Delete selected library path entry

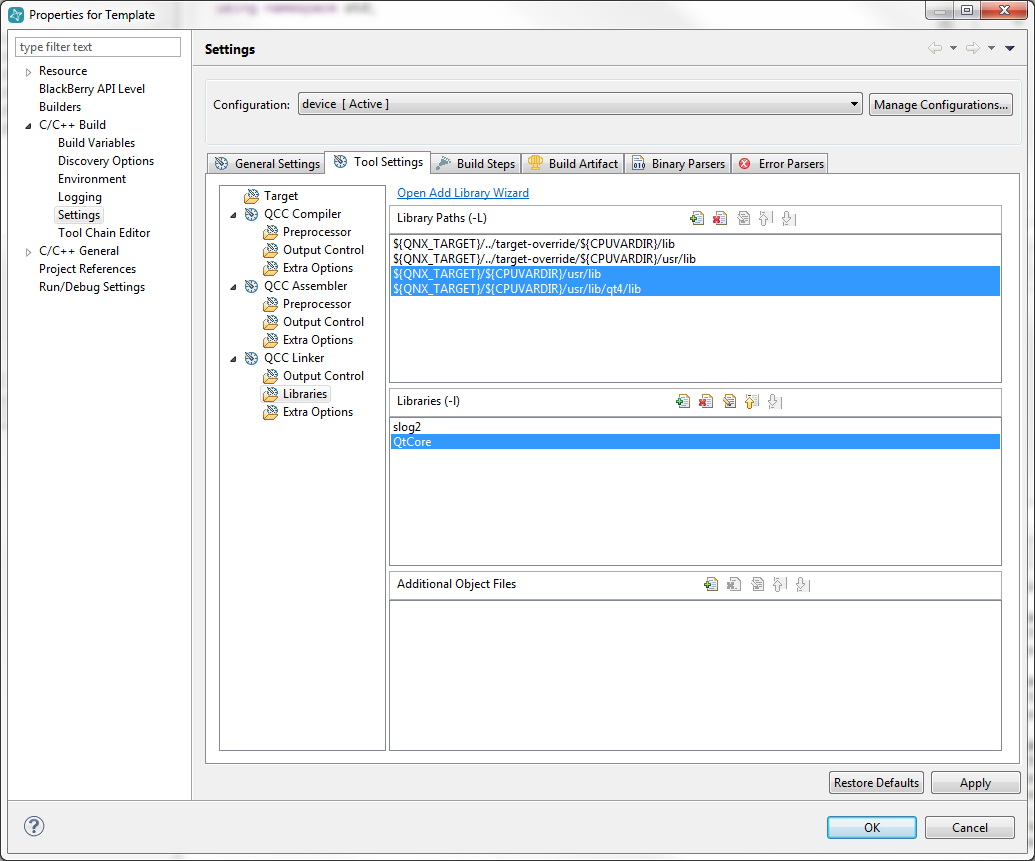(x=719, y=219)
